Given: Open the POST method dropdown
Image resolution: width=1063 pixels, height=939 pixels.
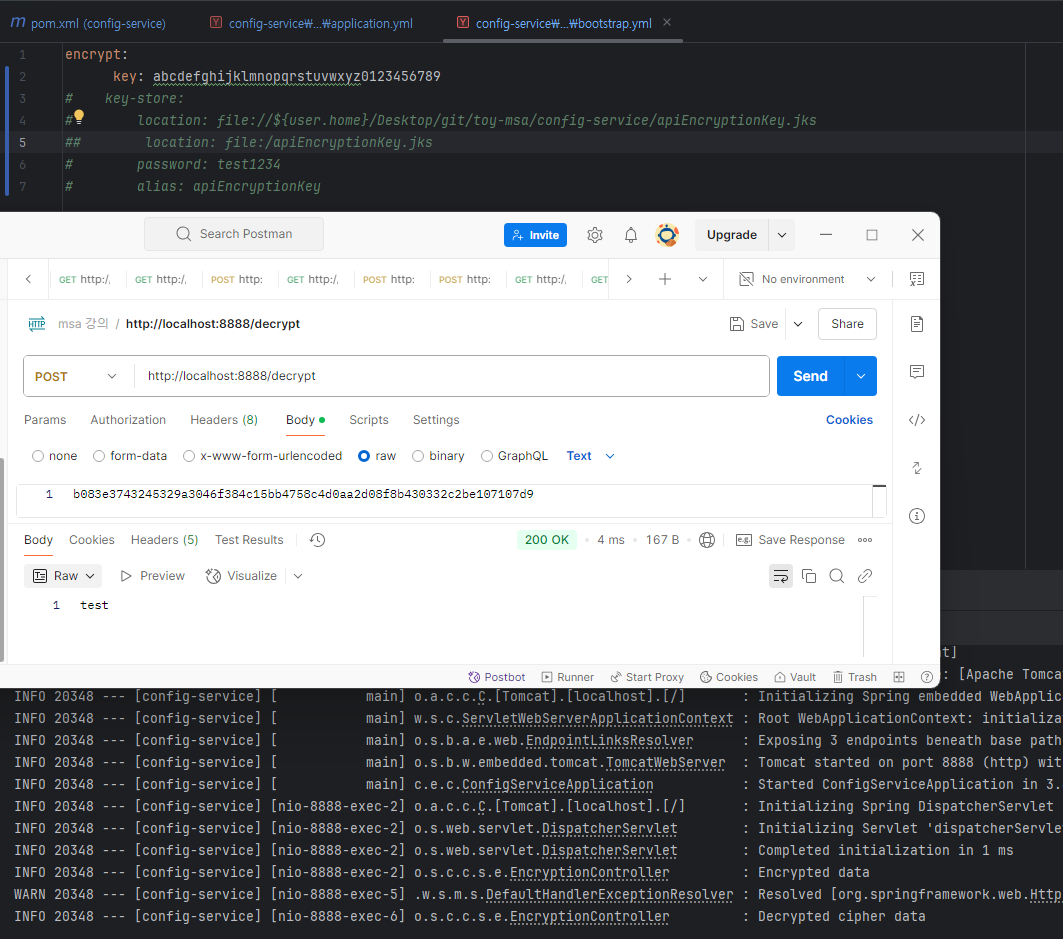Looking at the screenshot, I should click(75, 376).
